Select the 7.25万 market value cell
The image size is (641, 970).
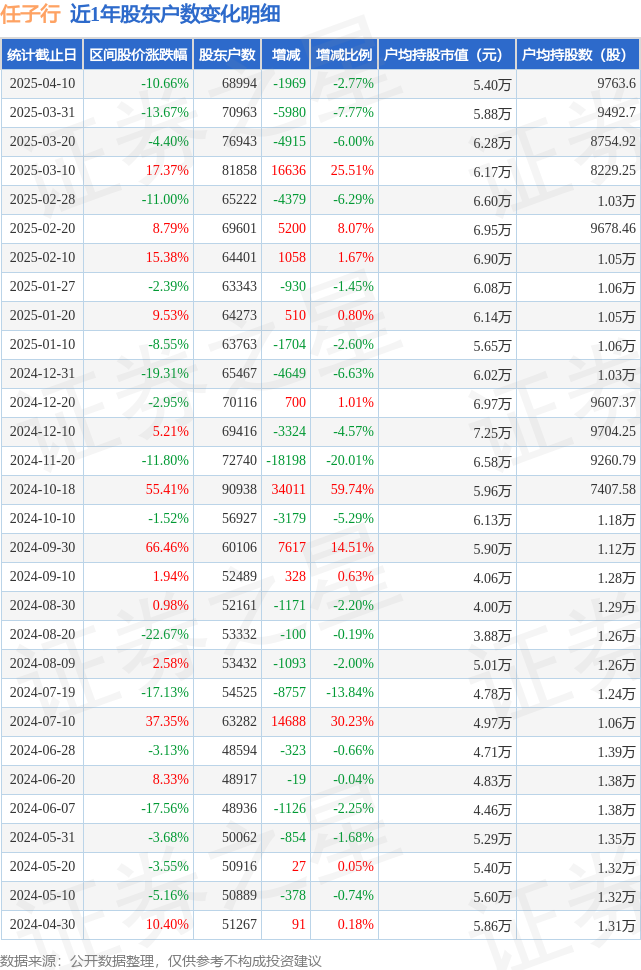coord(492,432)
